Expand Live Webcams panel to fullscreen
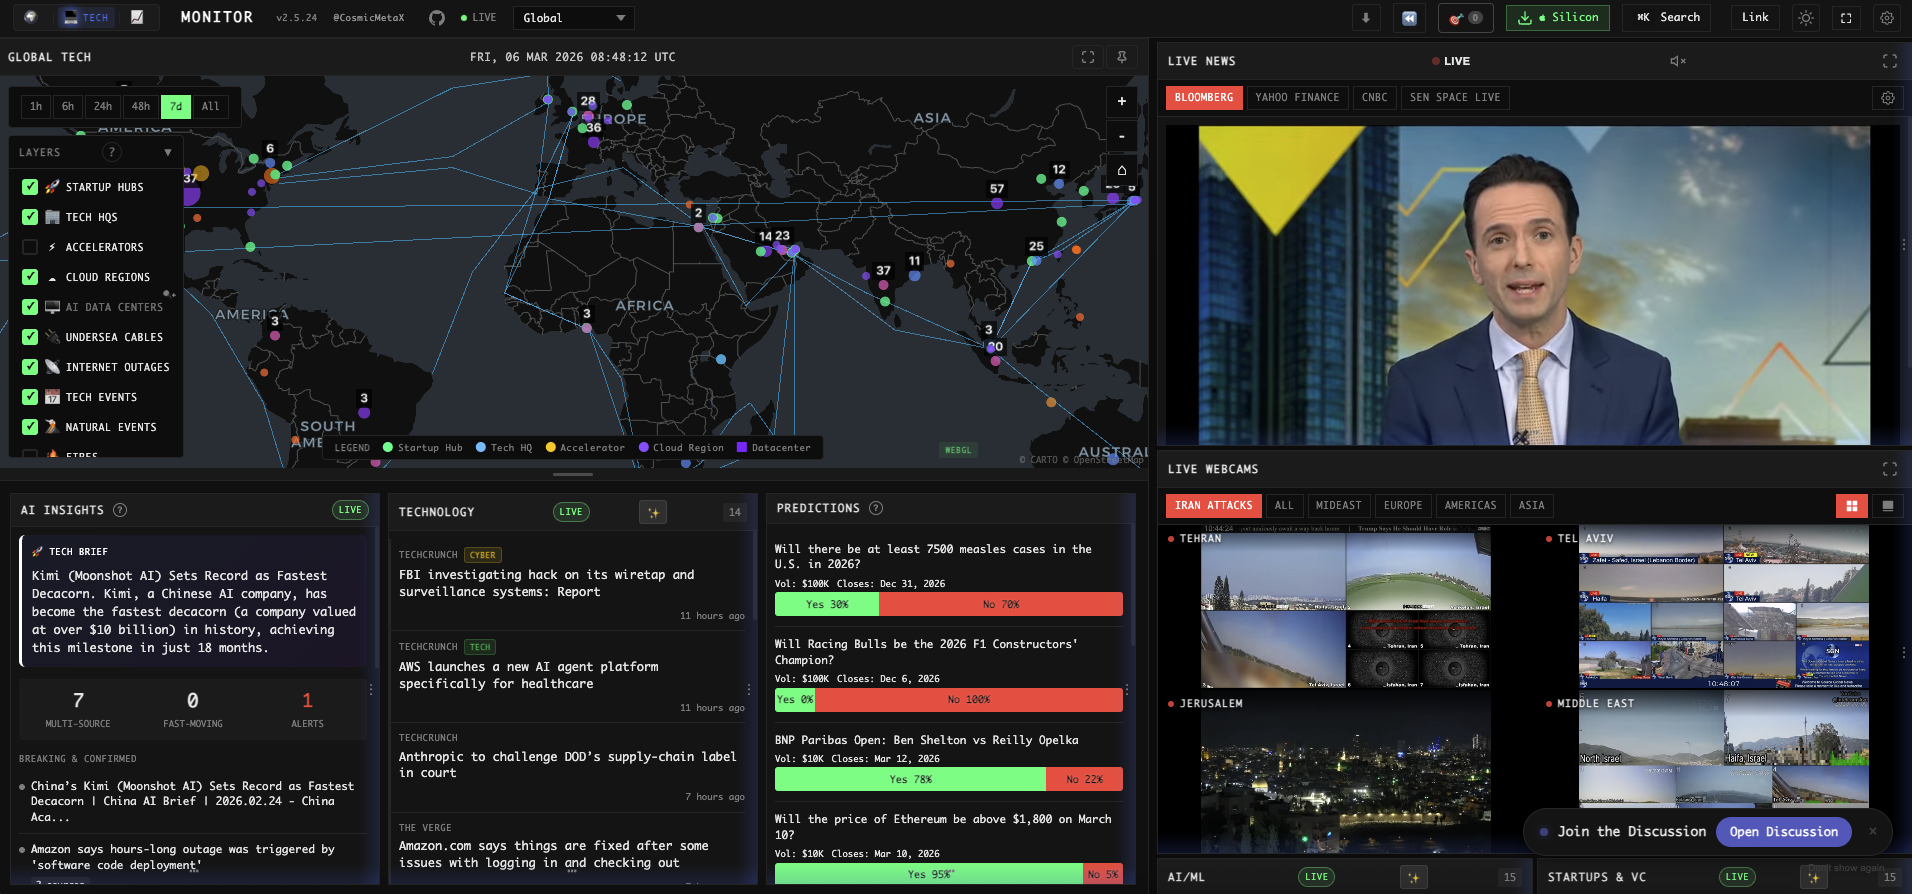Image resolution: width=1912 pixels, height=894 pixels. click(1889, 469)
